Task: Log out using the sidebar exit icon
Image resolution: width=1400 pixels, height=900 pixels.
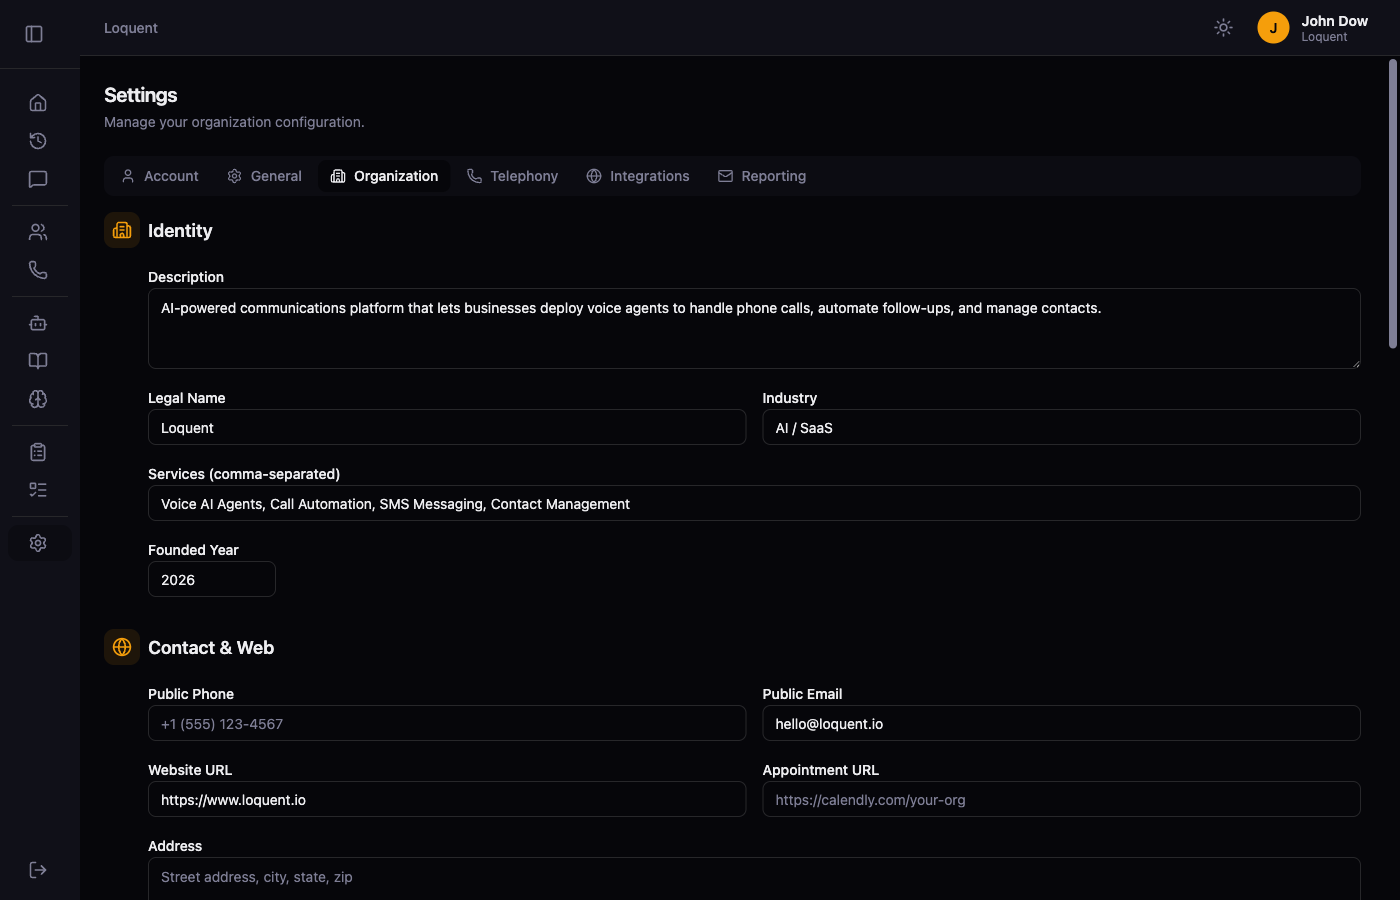Action: coord(37,869)
